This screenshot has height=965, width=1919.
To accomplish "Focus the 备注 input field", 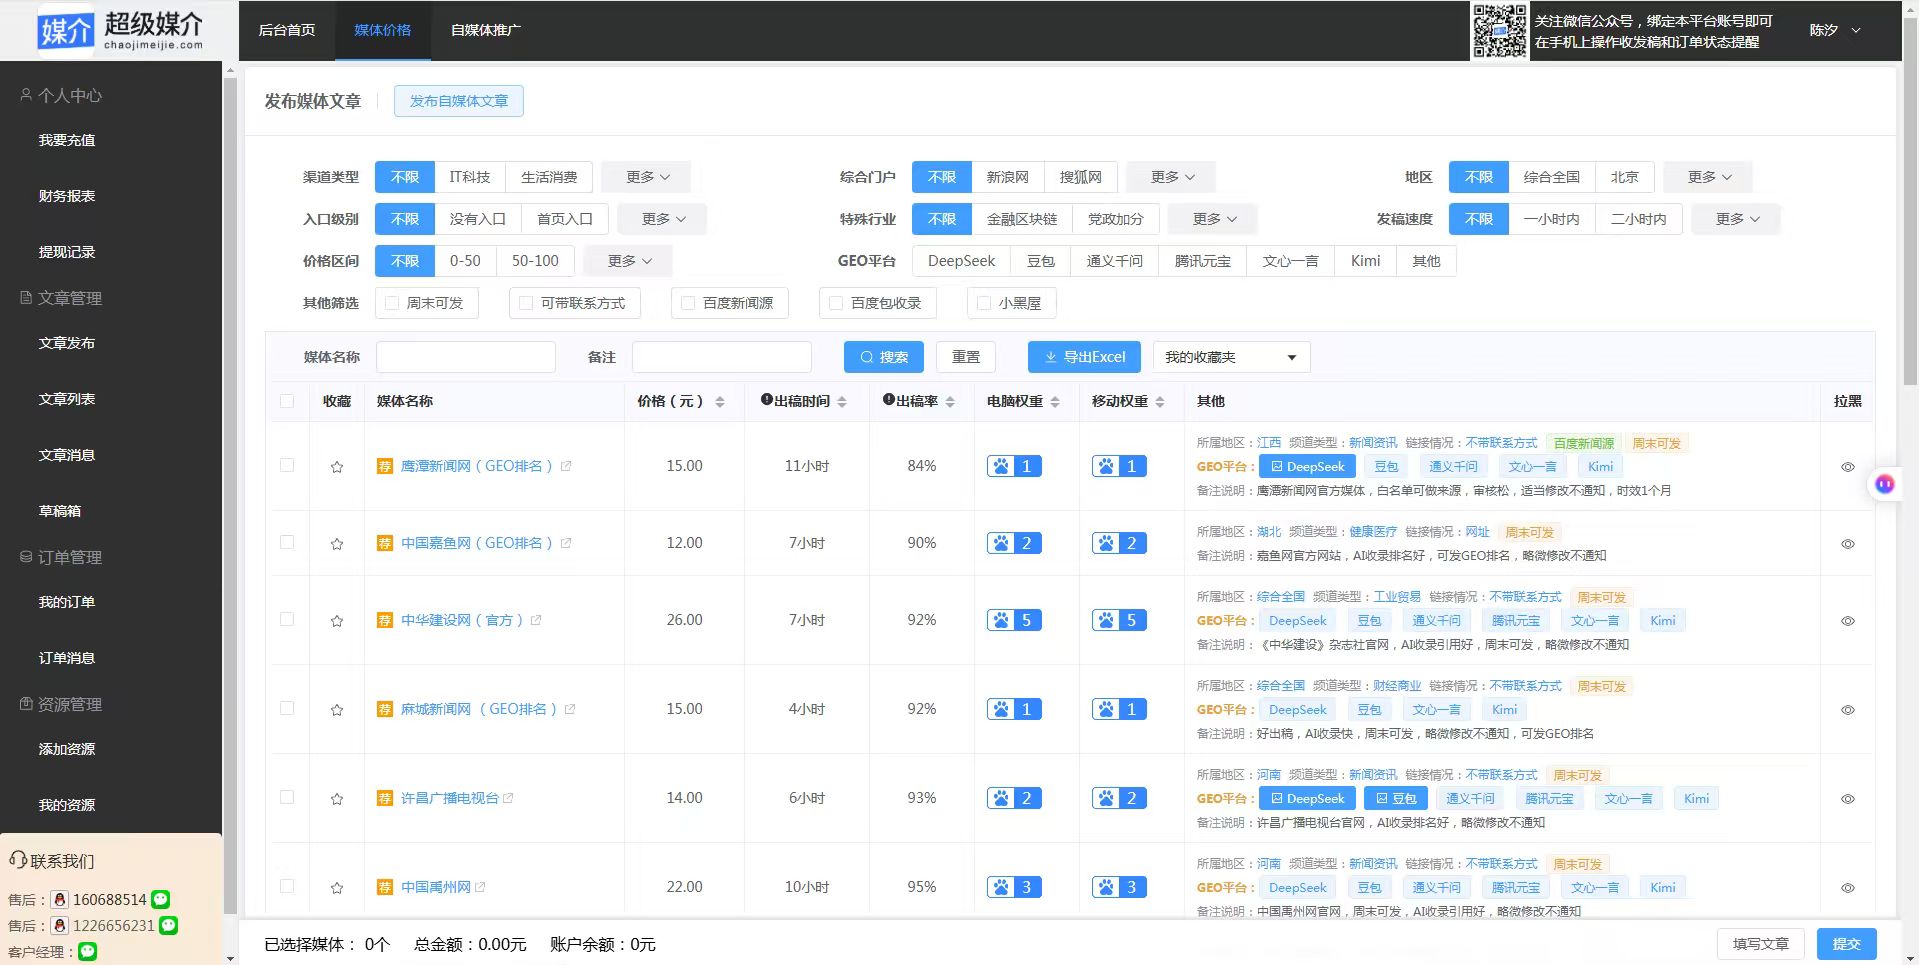I will coord(722,357).
